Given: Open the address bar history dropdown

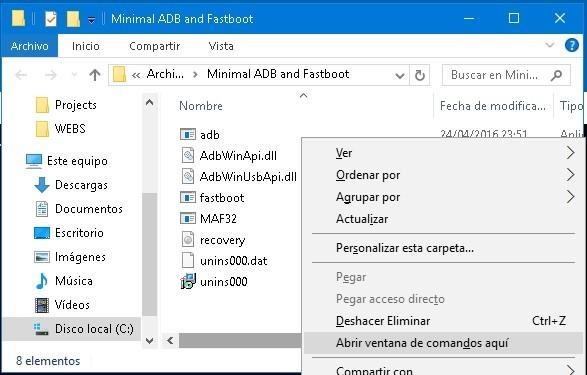Looking at the screenshot, I should (x=399, y=76).
